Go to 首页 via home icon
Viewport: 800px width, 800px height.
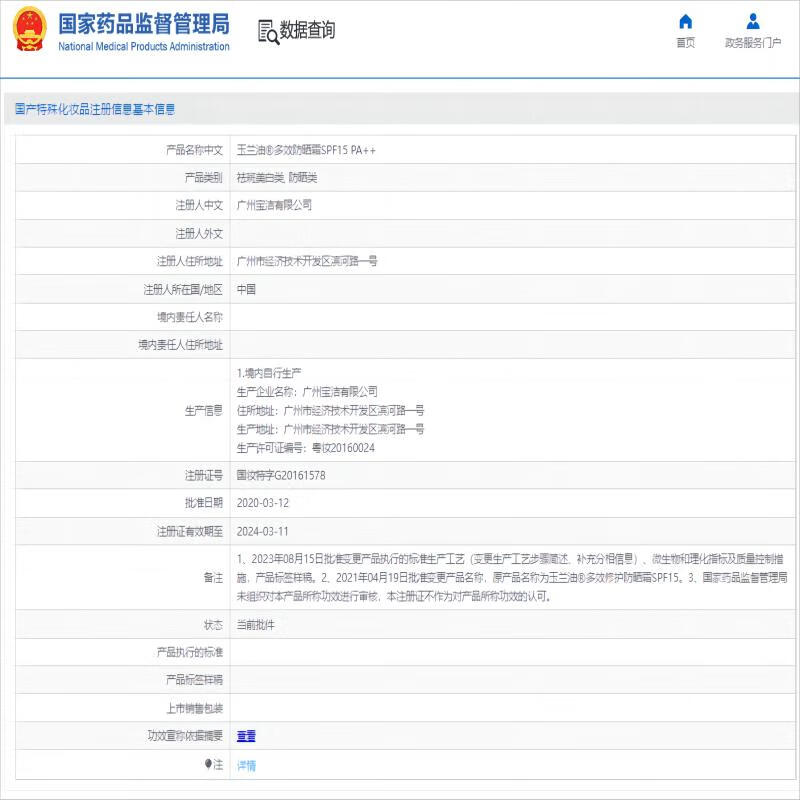click(x=686, y=21)
